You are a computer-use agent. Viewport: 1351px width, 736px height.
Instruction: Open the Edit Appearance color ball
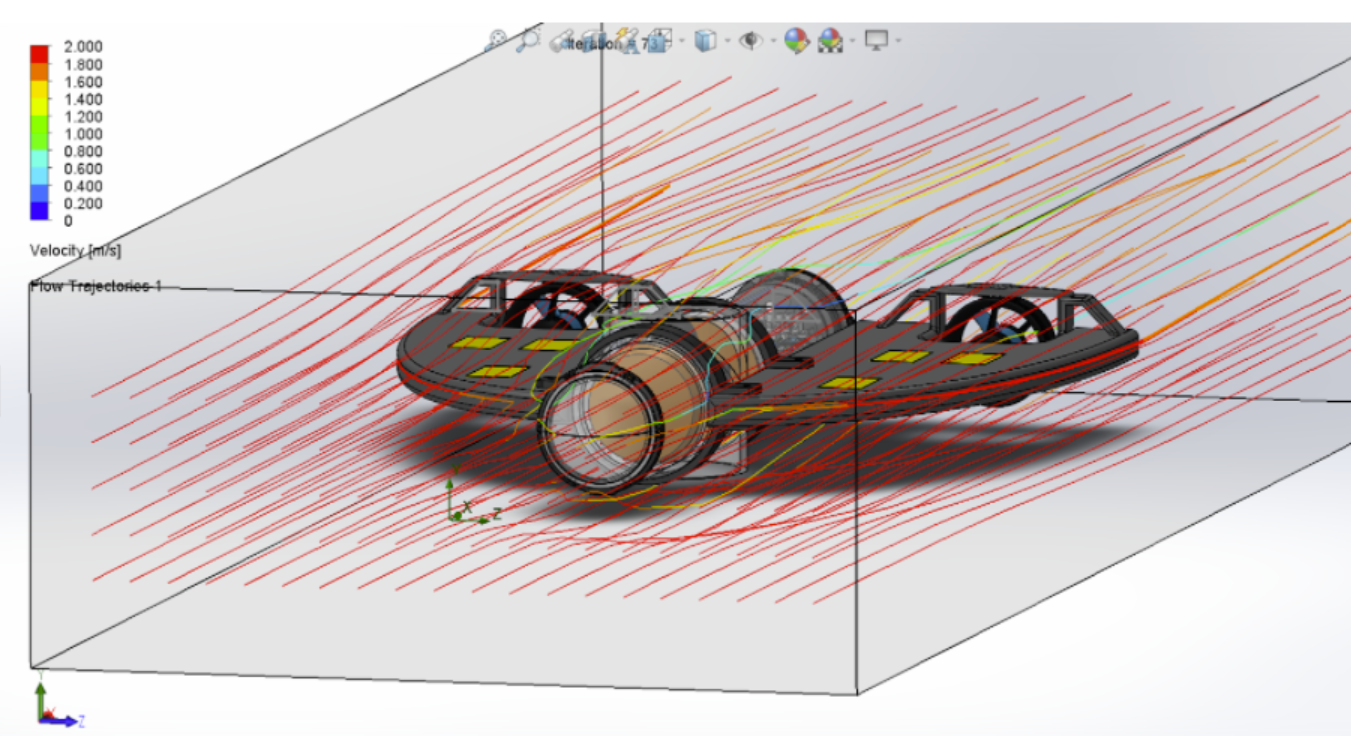796,41
